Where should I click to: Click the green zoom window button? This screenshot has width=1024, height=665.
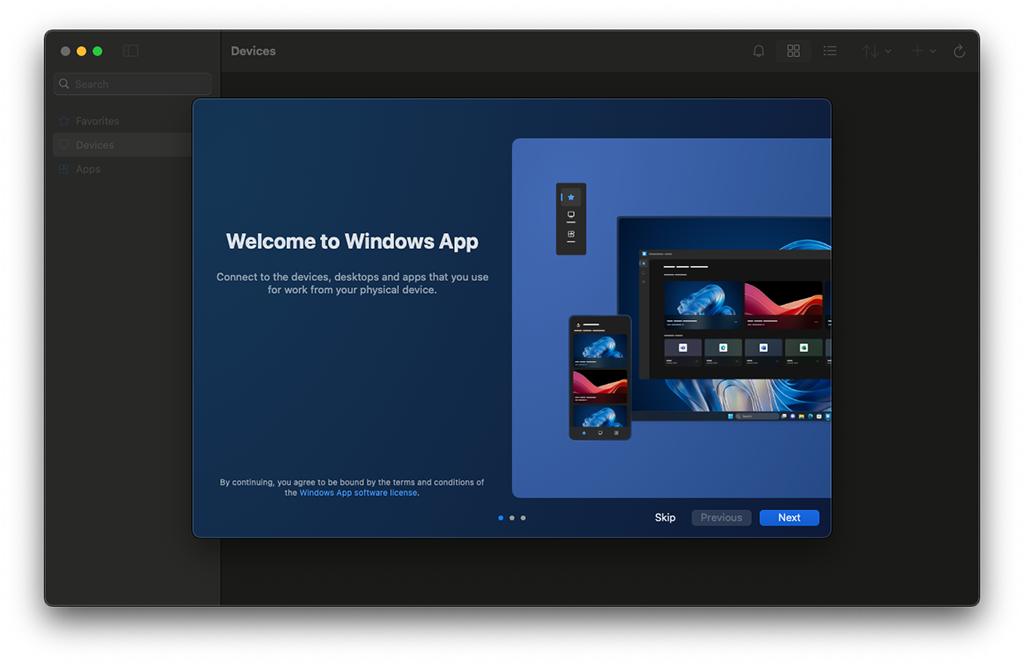point(97,51)
